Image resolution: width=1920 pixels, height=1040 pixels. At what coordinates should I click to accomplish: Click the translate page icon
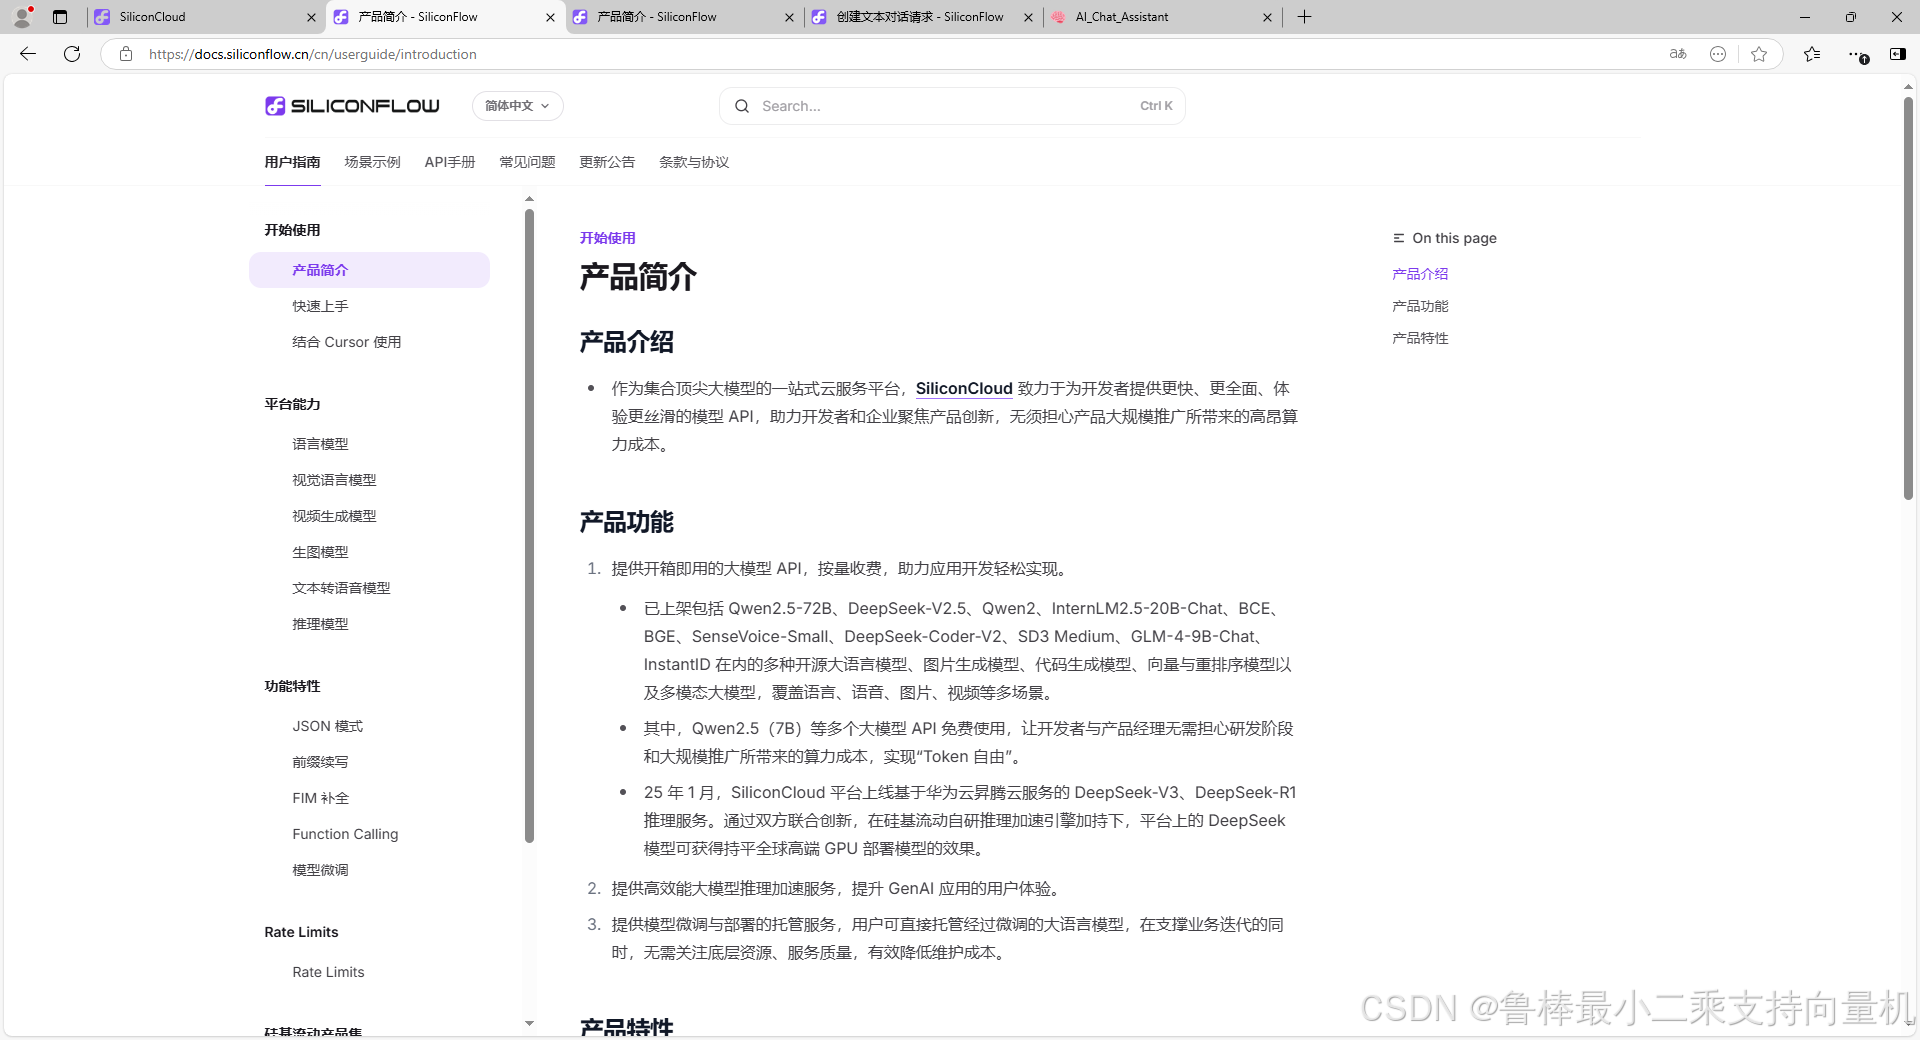pyautogui.click(x=1678, y=54)
